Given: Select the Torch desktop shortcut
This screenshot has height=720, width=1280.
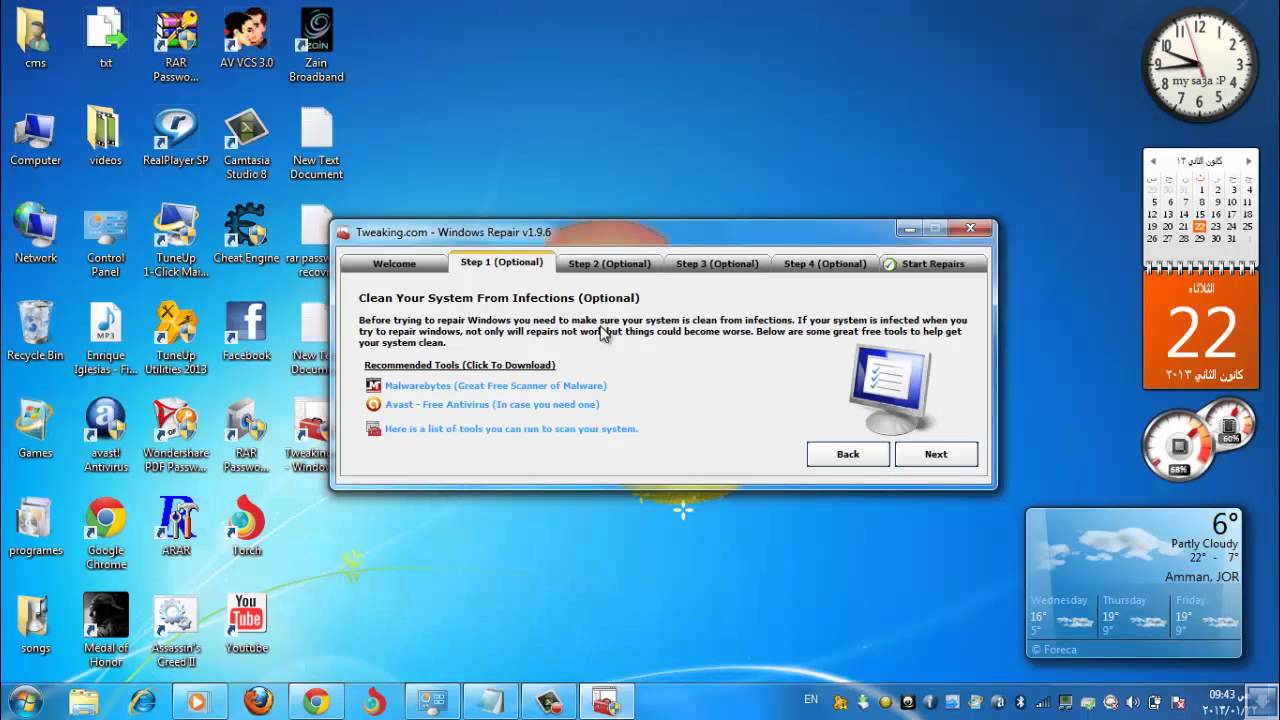Looking at the screenshot, I should click(x=246, y=528).
